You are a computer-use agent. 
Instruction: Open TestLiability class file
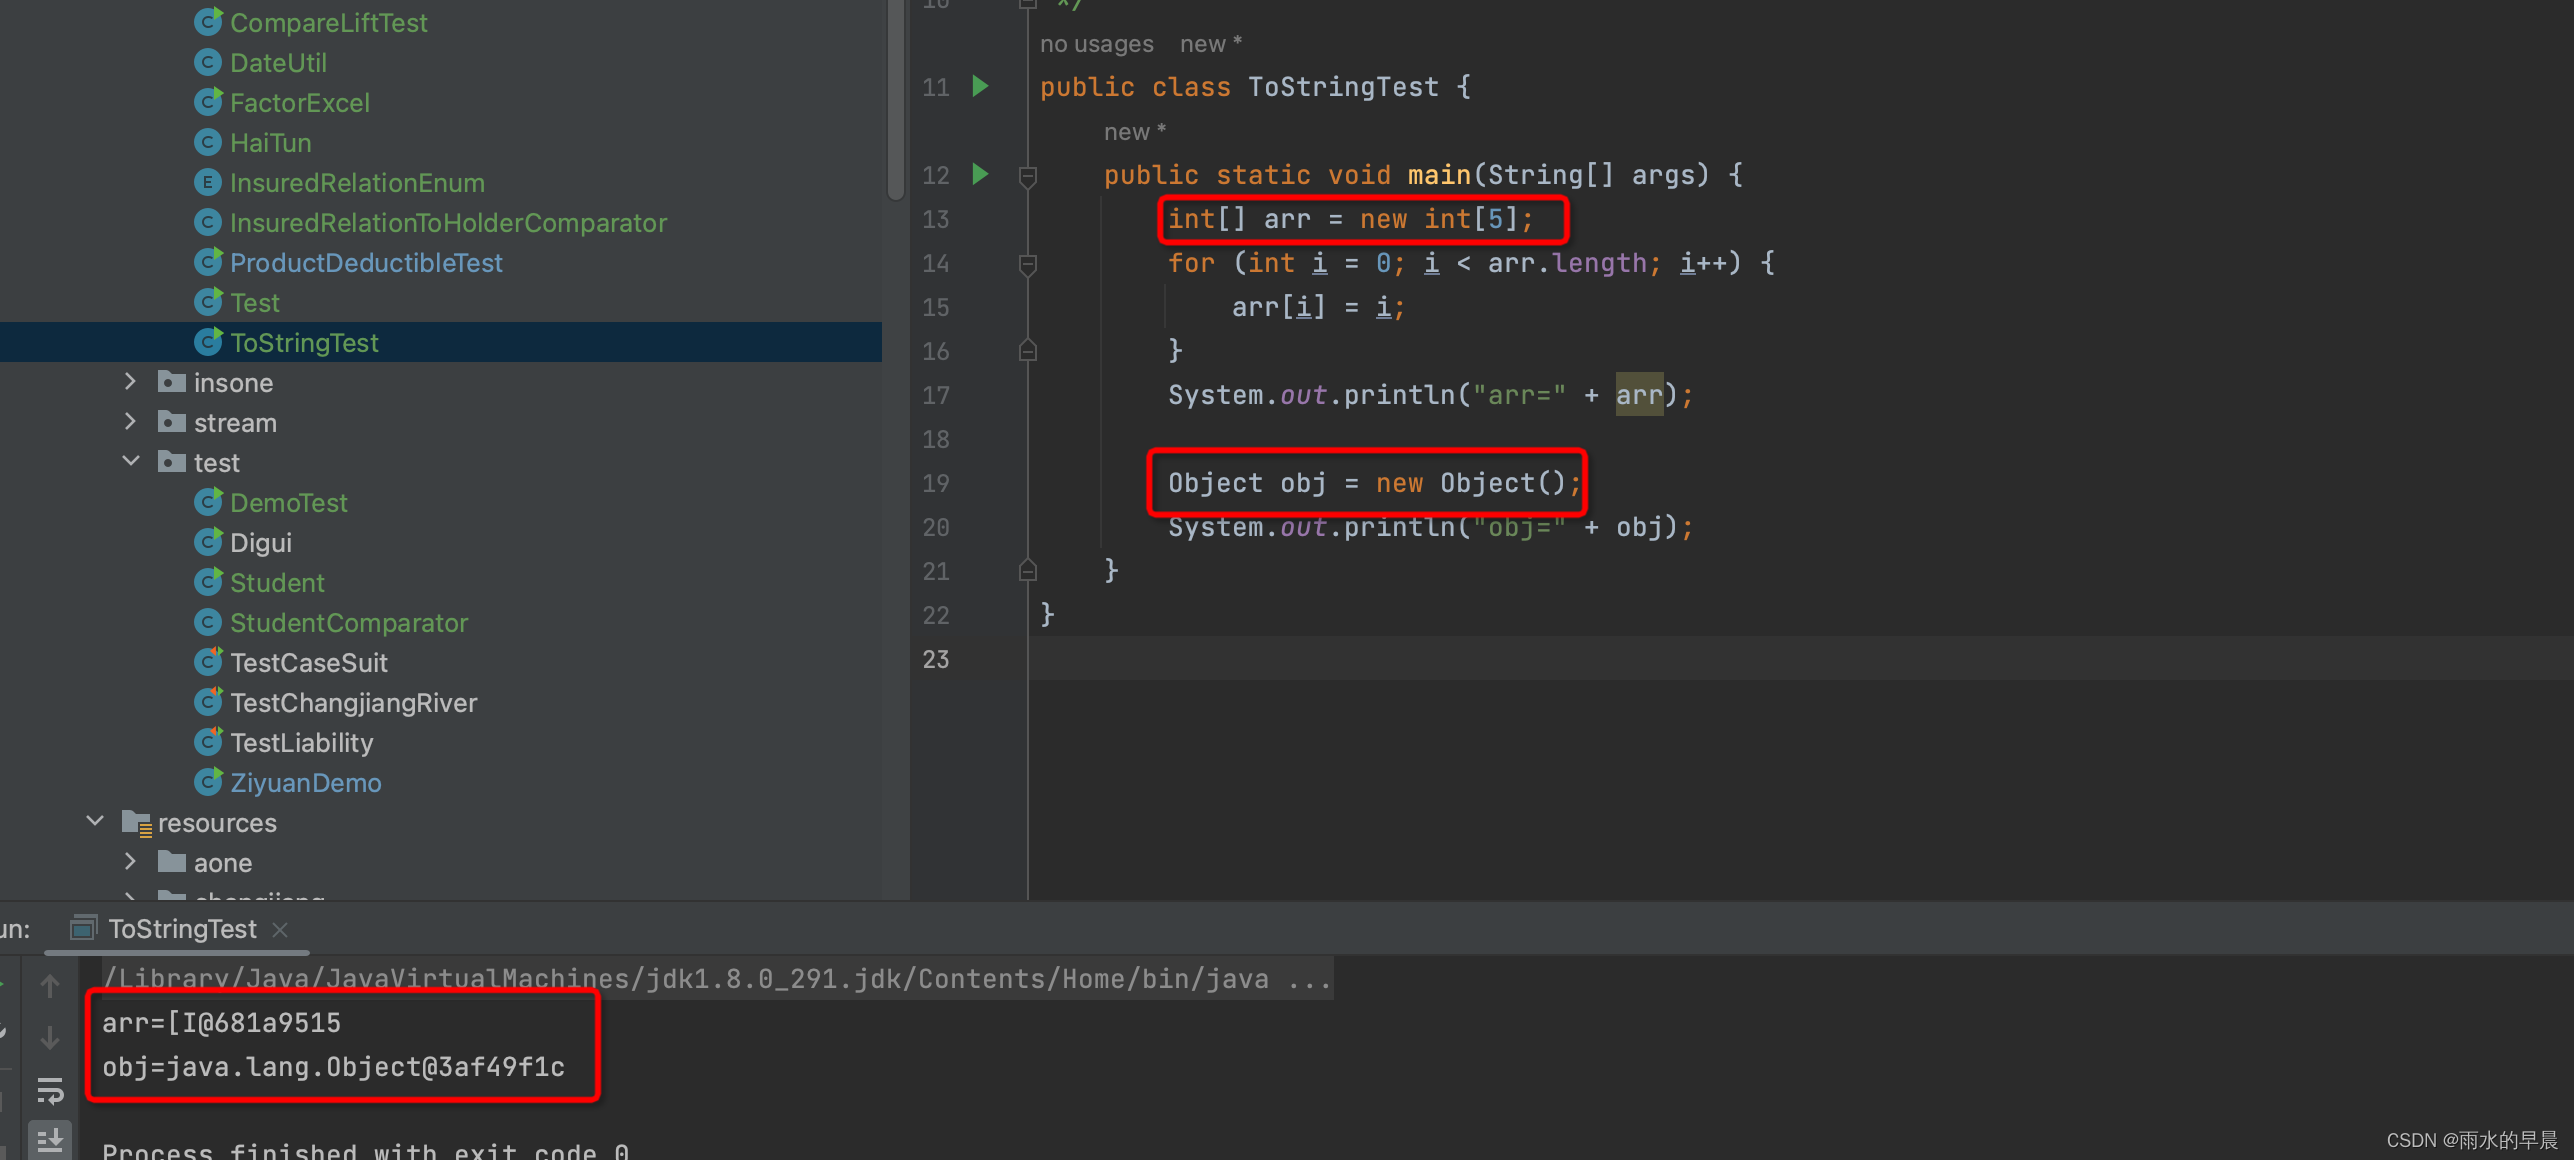click(302, 742)
